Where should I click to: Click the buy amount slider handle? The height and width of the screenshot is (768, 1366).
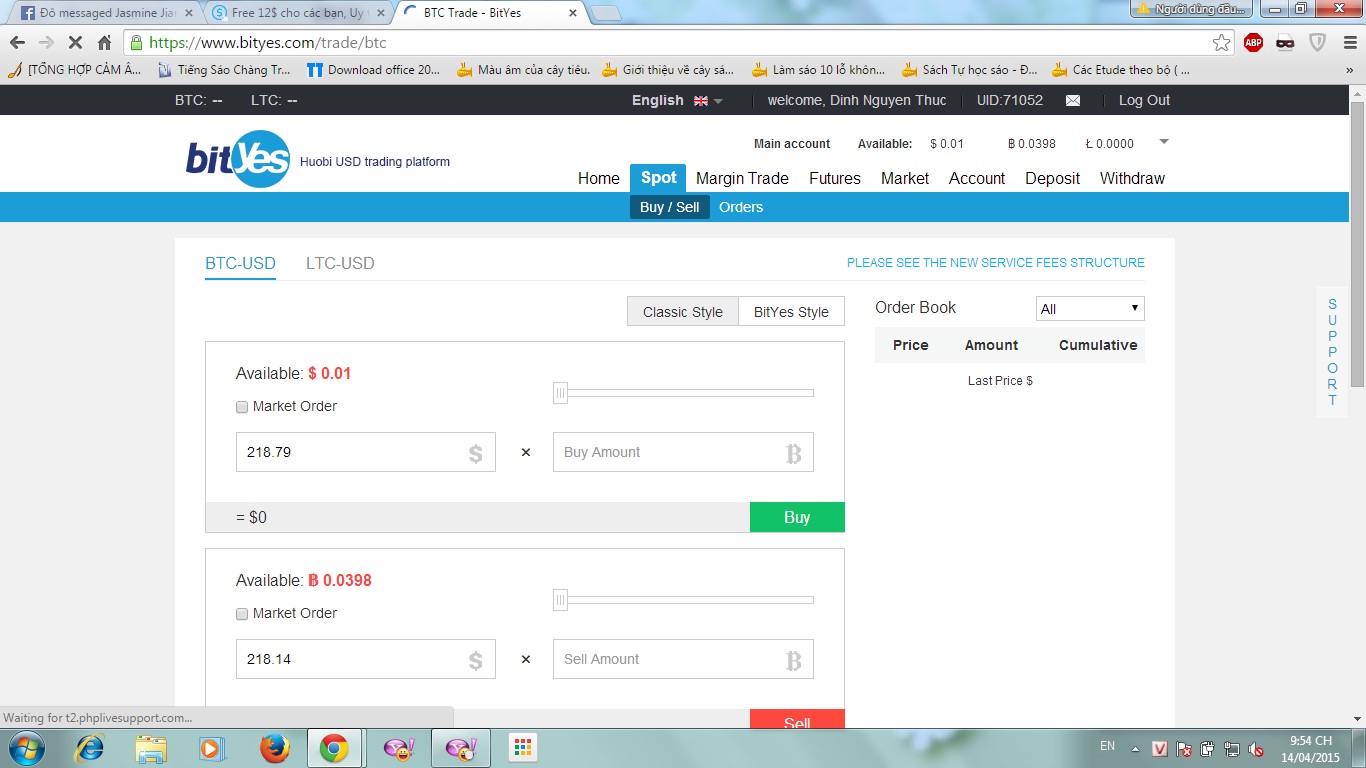560,394
